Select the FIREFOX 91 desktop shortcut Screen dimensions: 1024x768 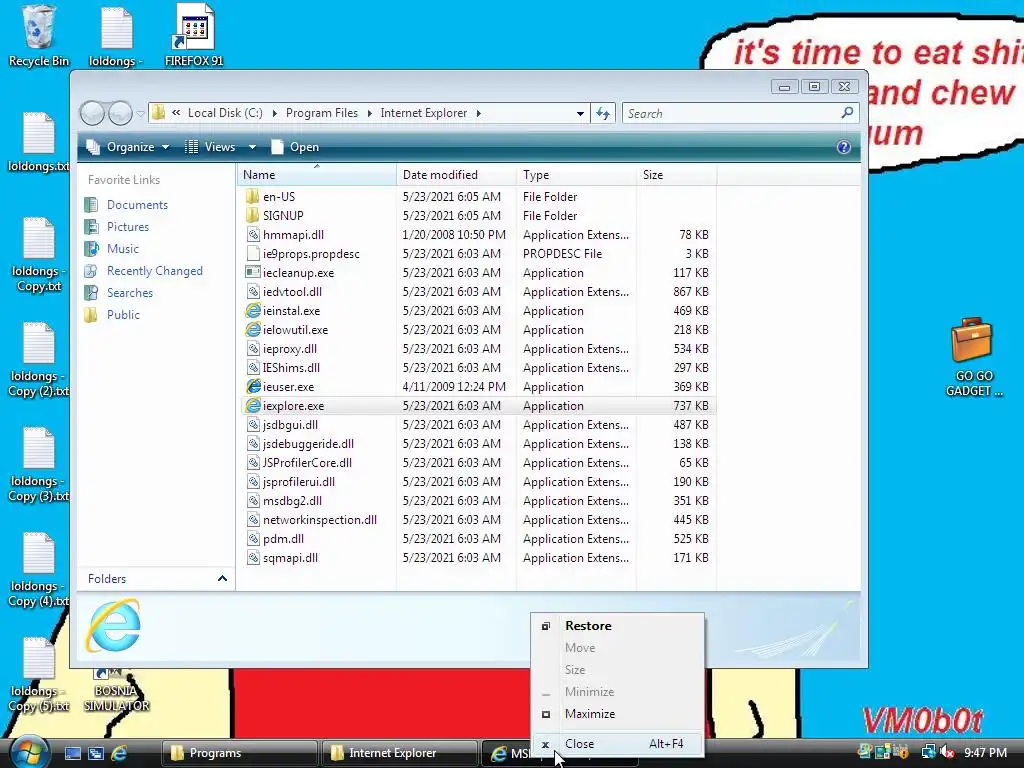click(x=193, y=35)
